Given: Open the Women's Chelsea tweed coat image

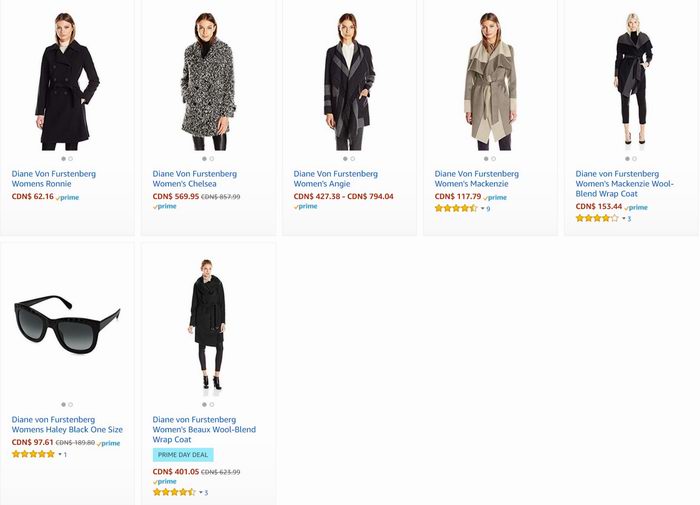Looking at the screenshot, I should (208, 81).
